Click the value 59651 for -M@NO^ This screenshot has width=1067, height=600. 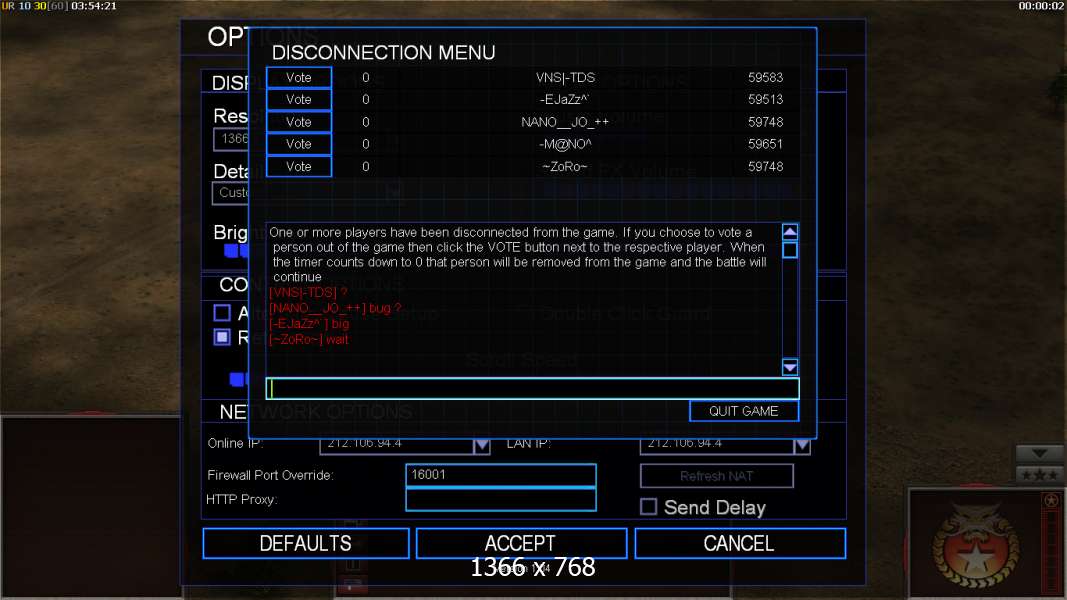[x=766, y=144]
